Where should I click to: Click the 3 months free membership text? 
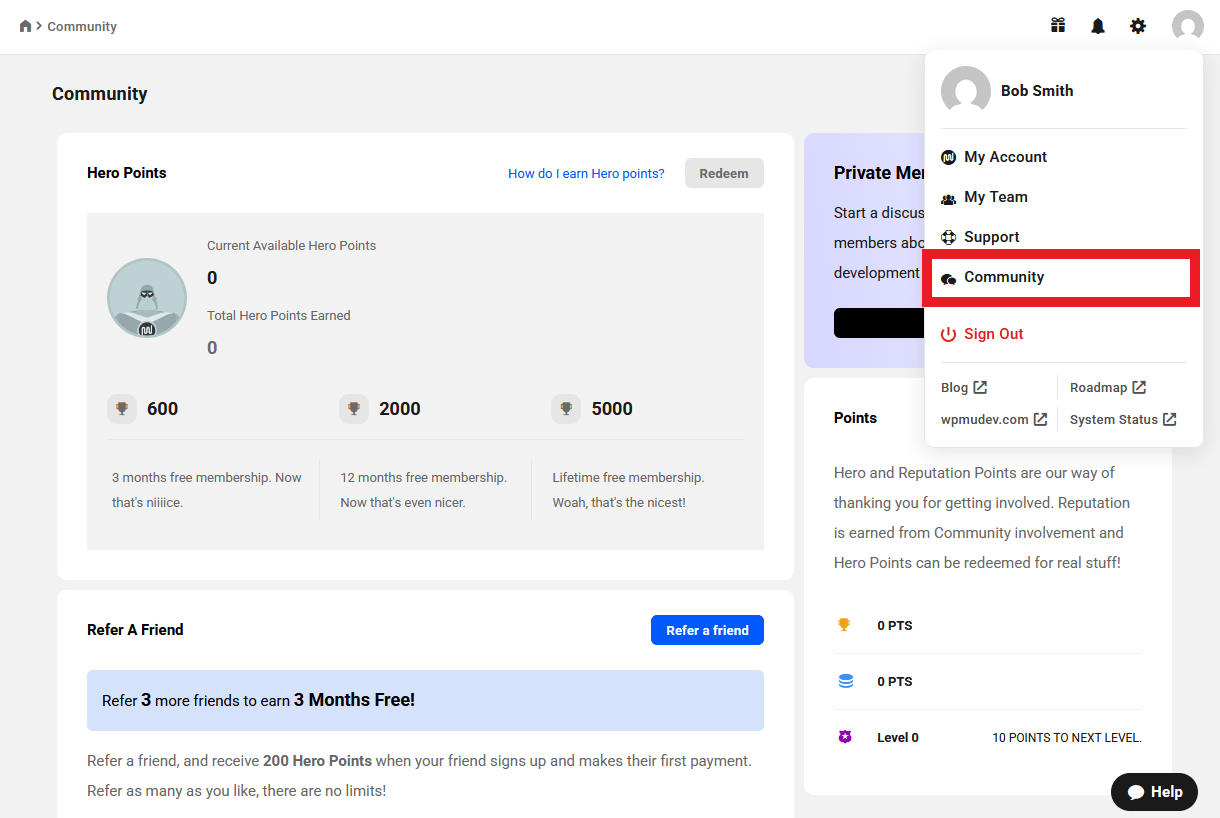(x=207, y=490)
